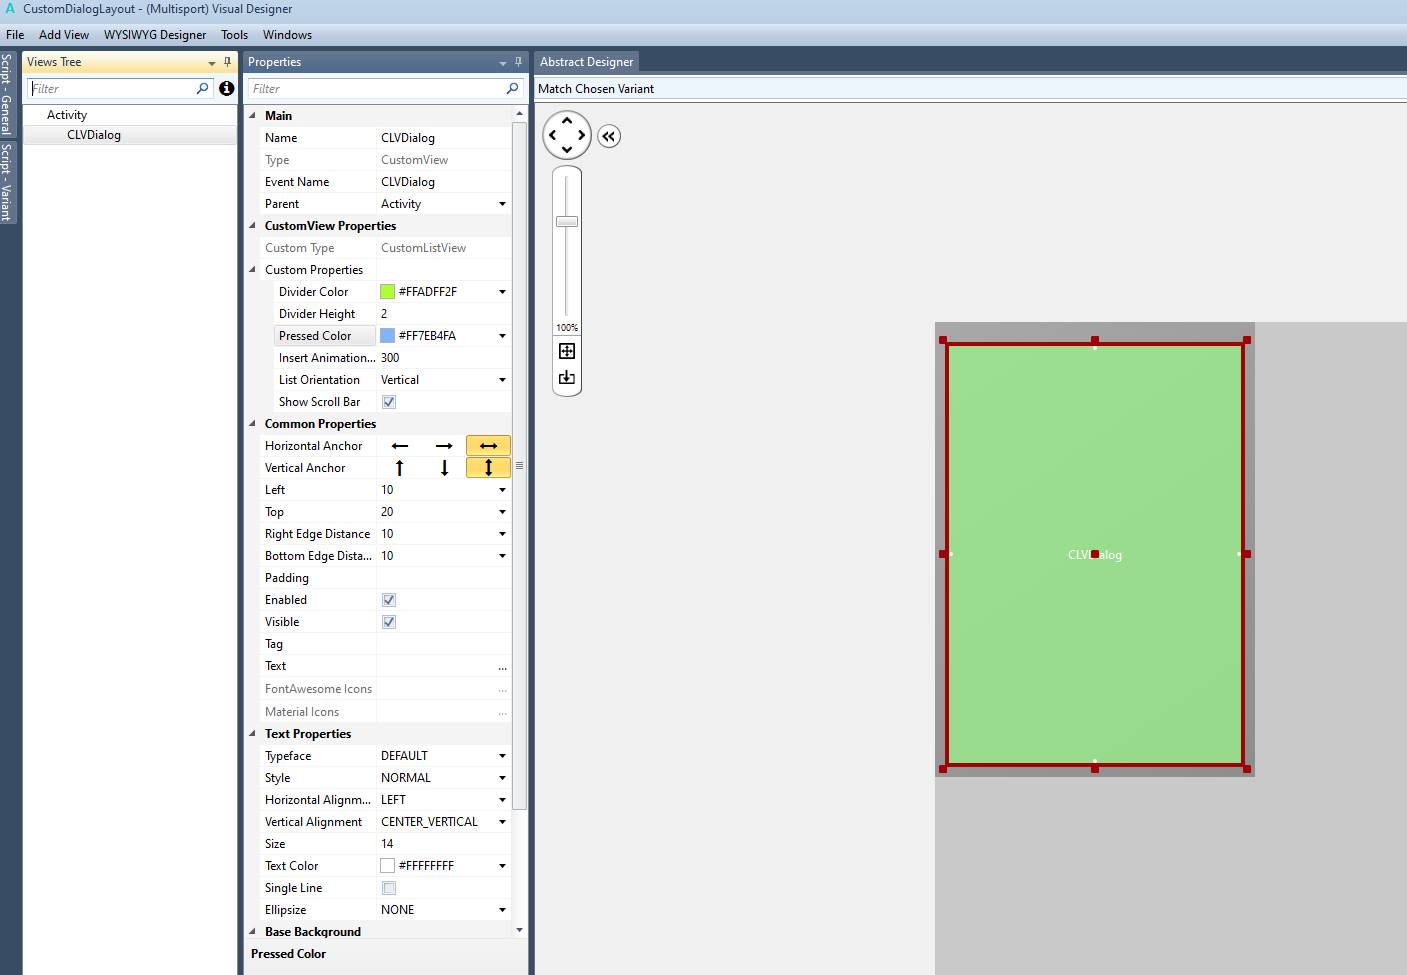Toggle Show Scroll Bar checkbox
Image resolution: width=1407 pixels, height=975 pixels.
(x=389, y=402)
